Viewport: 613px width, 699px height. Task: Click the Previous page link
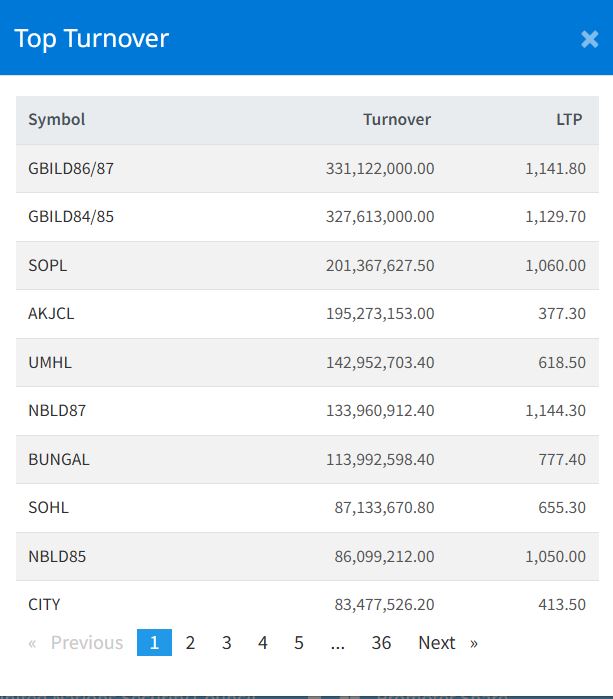76,642
